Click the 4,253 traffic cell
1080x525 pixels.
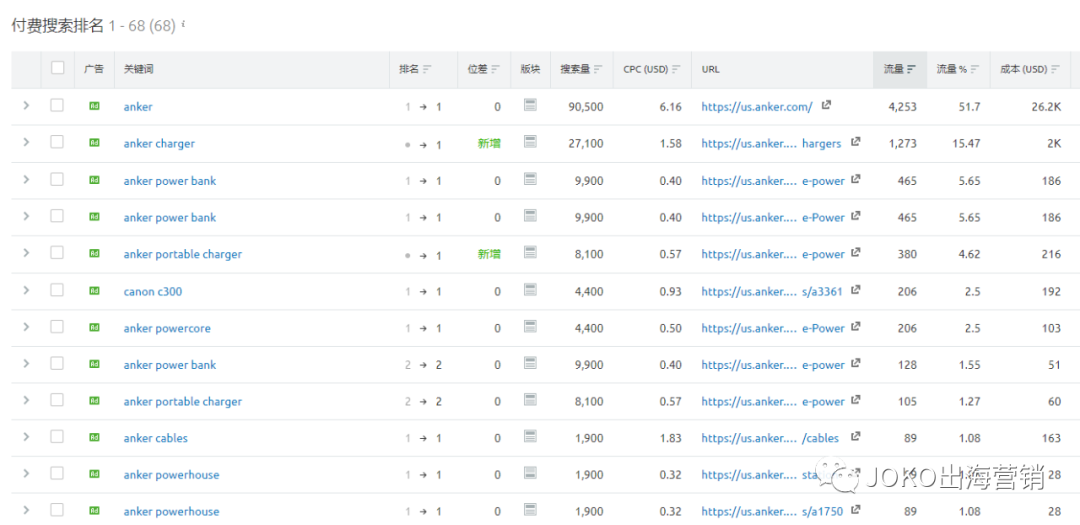902,107
